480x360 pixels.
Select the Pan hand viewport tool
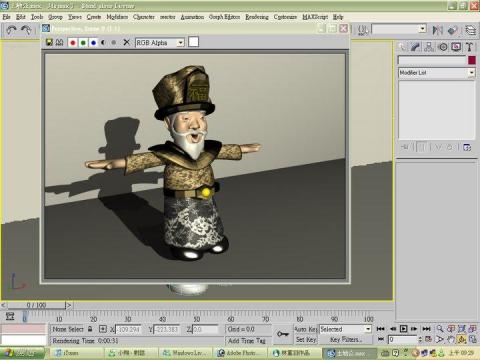tap(451, 339)
